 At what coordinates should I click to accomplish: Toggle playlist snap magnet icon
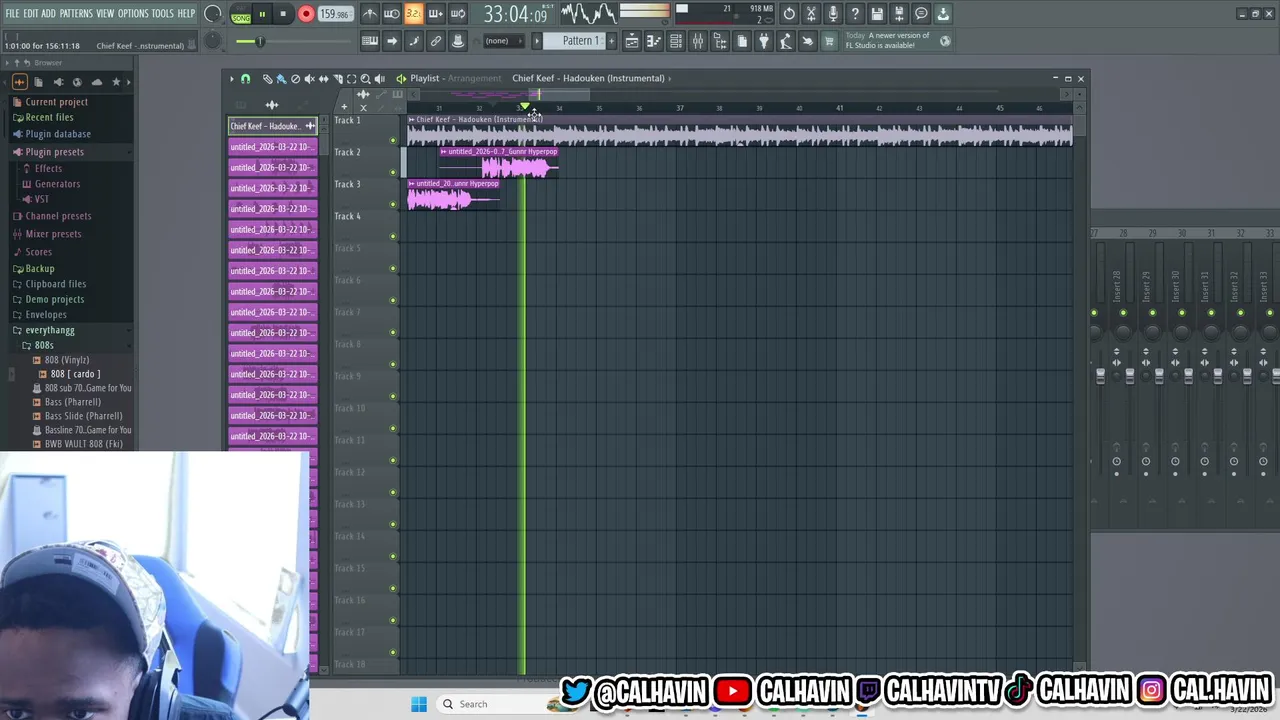pos(246,78)
